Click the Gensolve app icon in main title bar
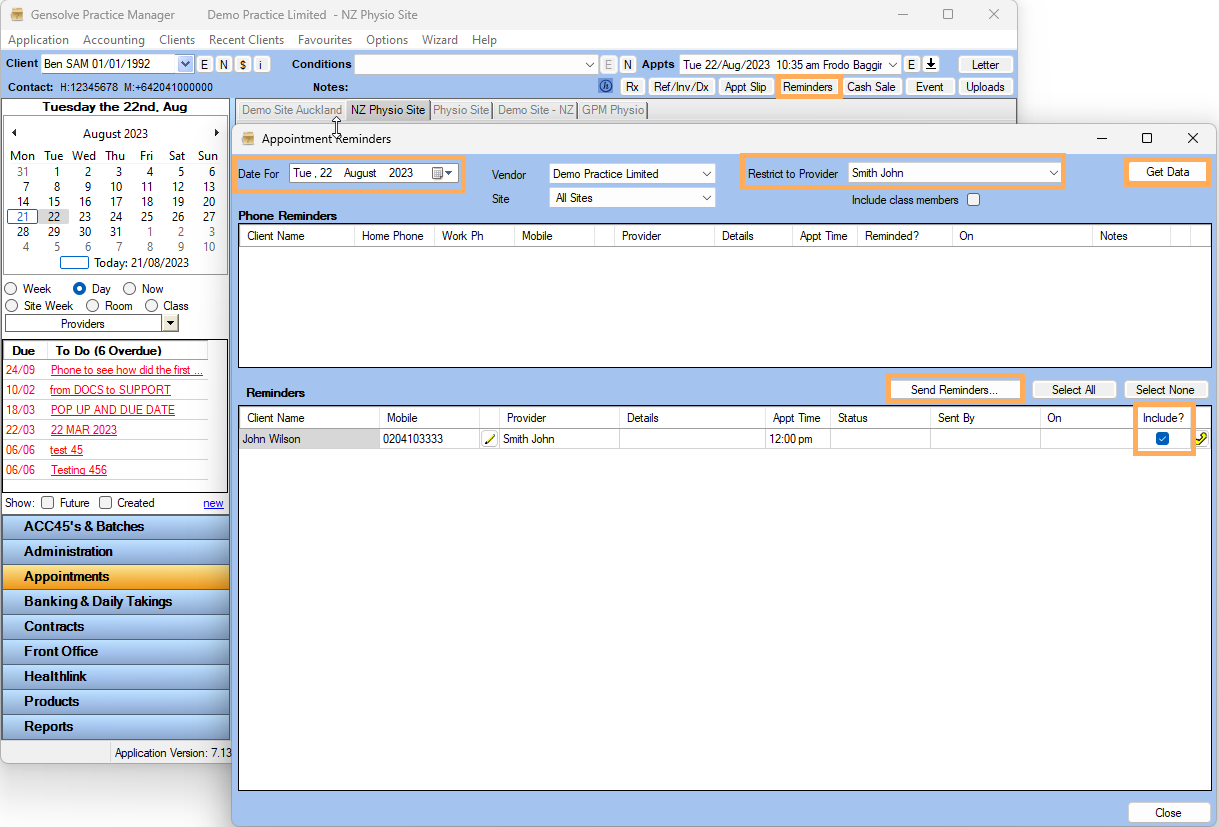The height and width of the screenshot is (827, 1219). [17, 15]
